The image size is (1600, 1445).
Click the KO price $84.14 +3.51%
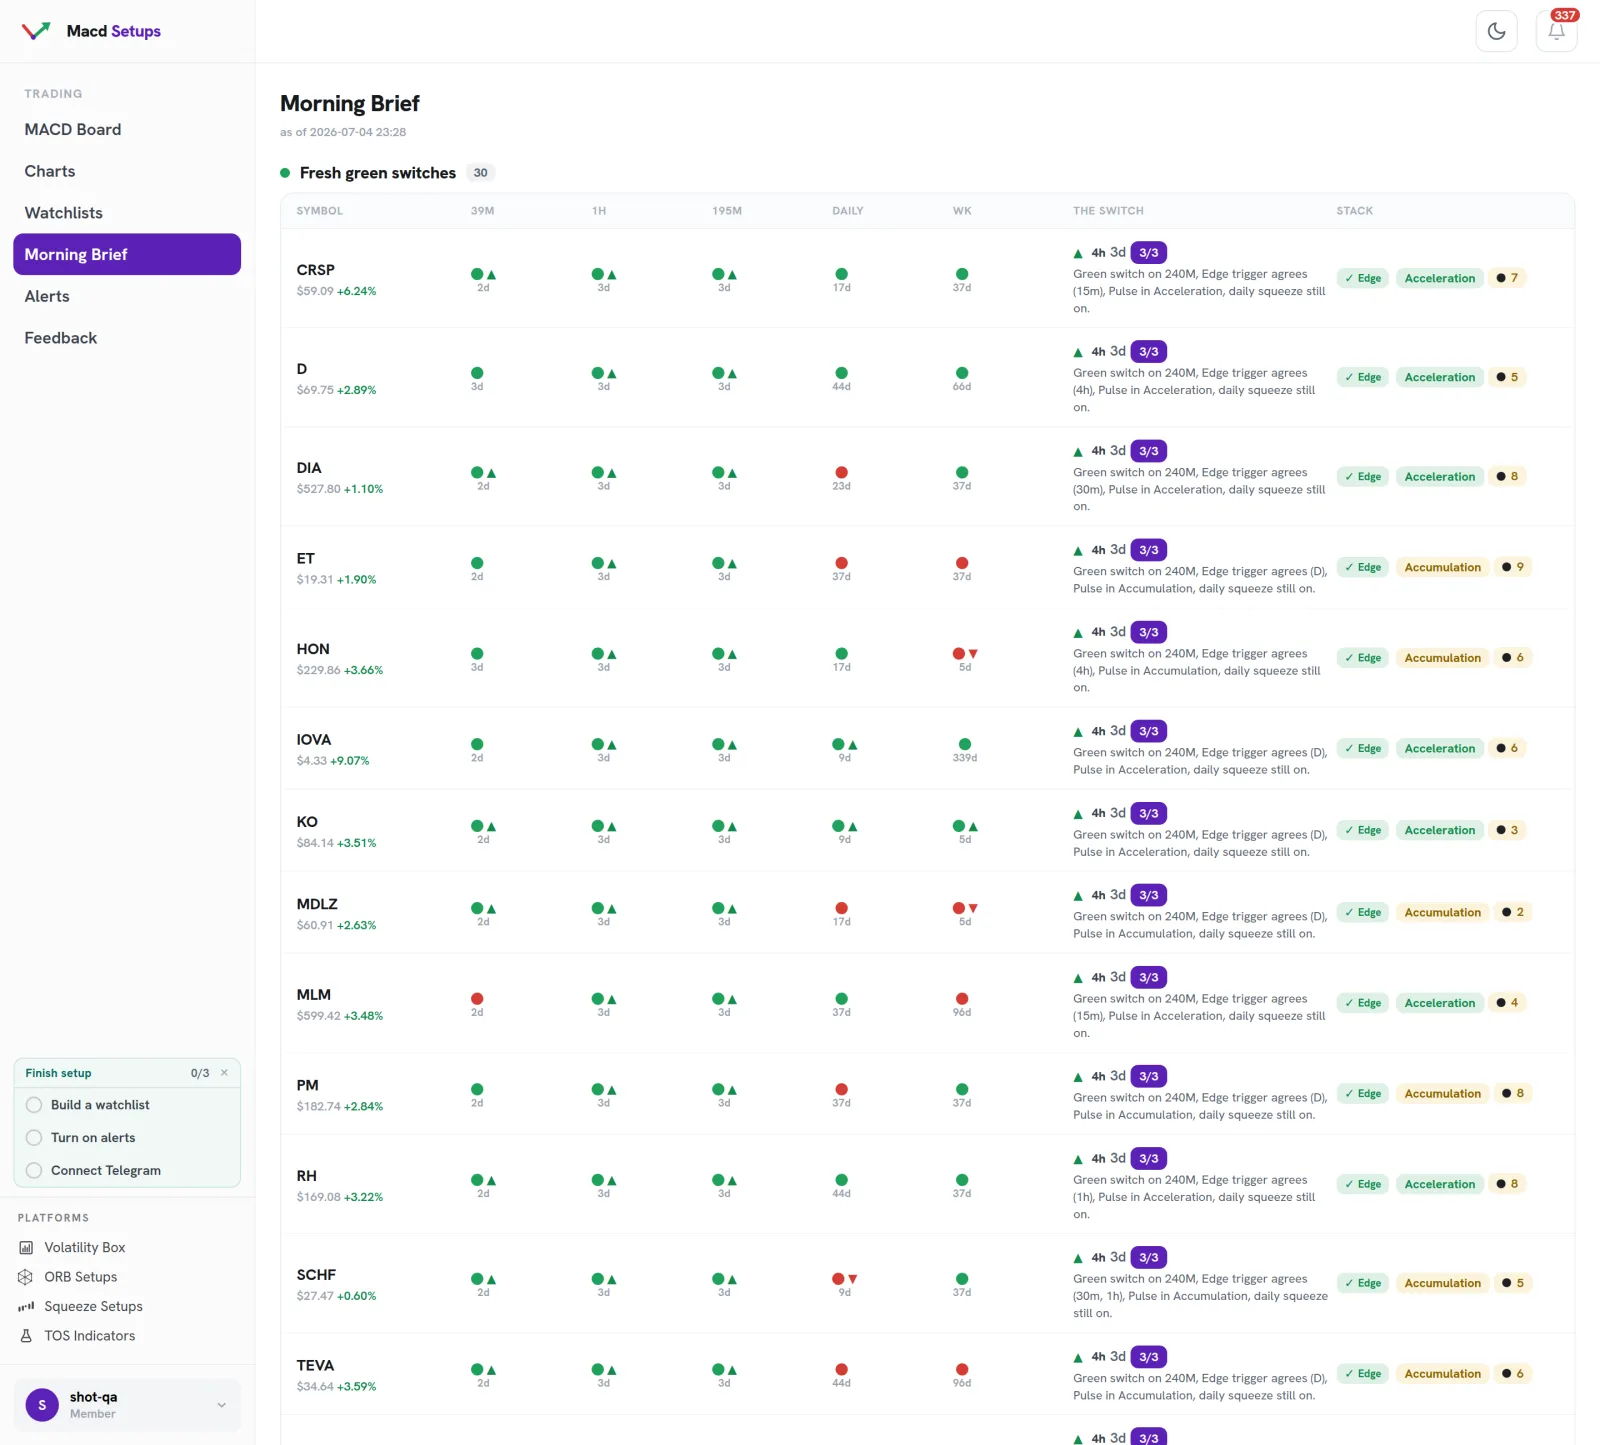336,843
